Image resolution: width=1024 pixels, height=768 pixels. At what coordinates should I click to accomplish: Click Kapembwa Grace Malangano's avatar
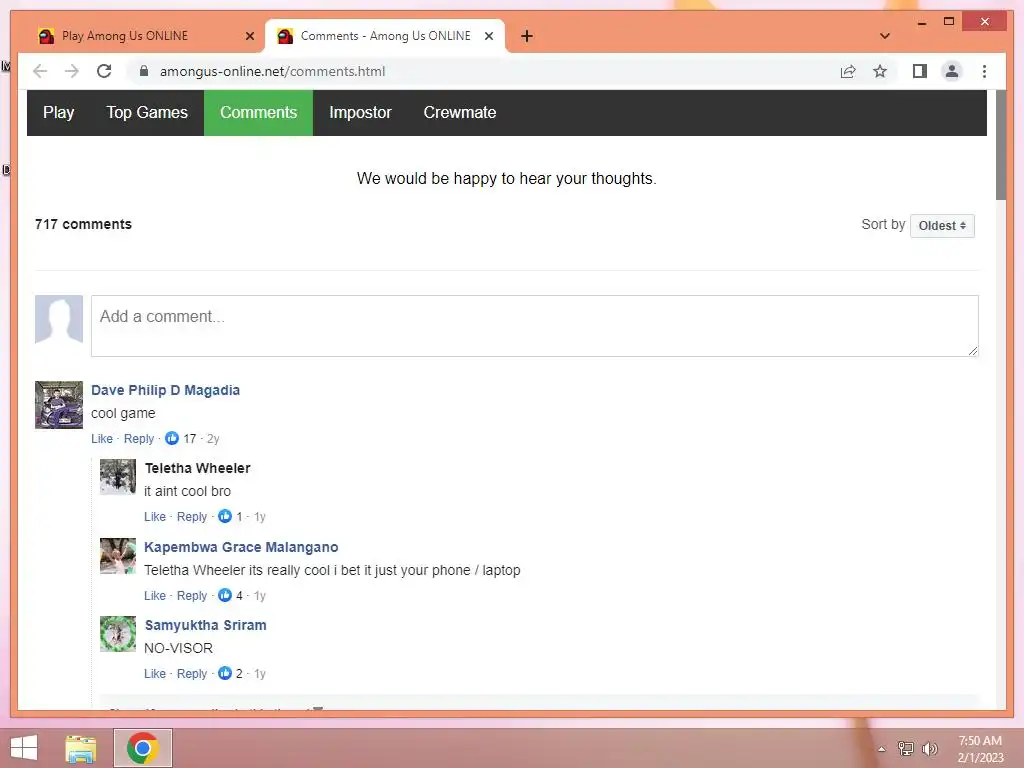tap(118, 556)
